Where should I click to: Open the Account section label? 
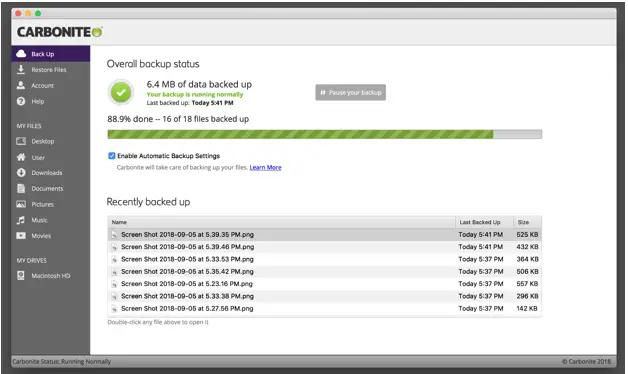click(42, 86)
